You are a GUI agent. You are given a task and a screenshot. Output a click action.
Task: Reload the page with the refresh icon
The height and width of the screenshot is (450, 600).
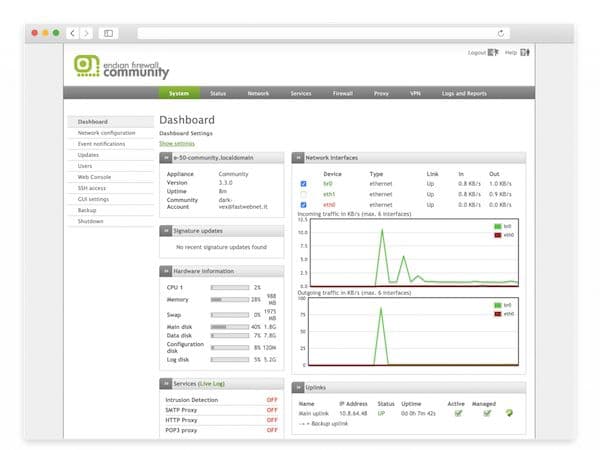pos(501,34)
